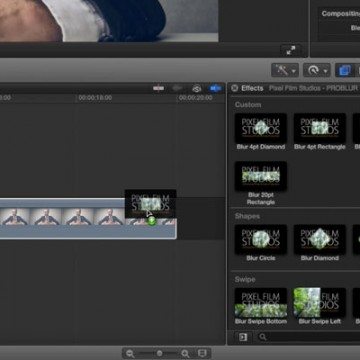Toggle the solo headphones button
The image size is (360, 360).
coord(197,88)
